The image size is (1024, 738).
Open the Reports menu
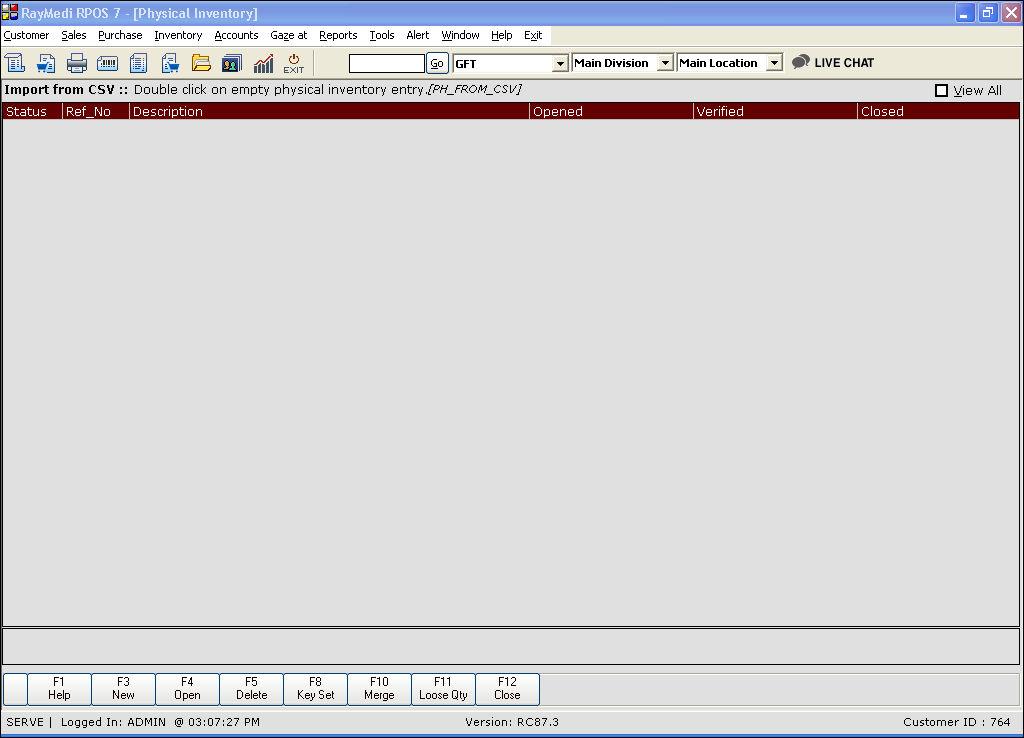[338, 35]
